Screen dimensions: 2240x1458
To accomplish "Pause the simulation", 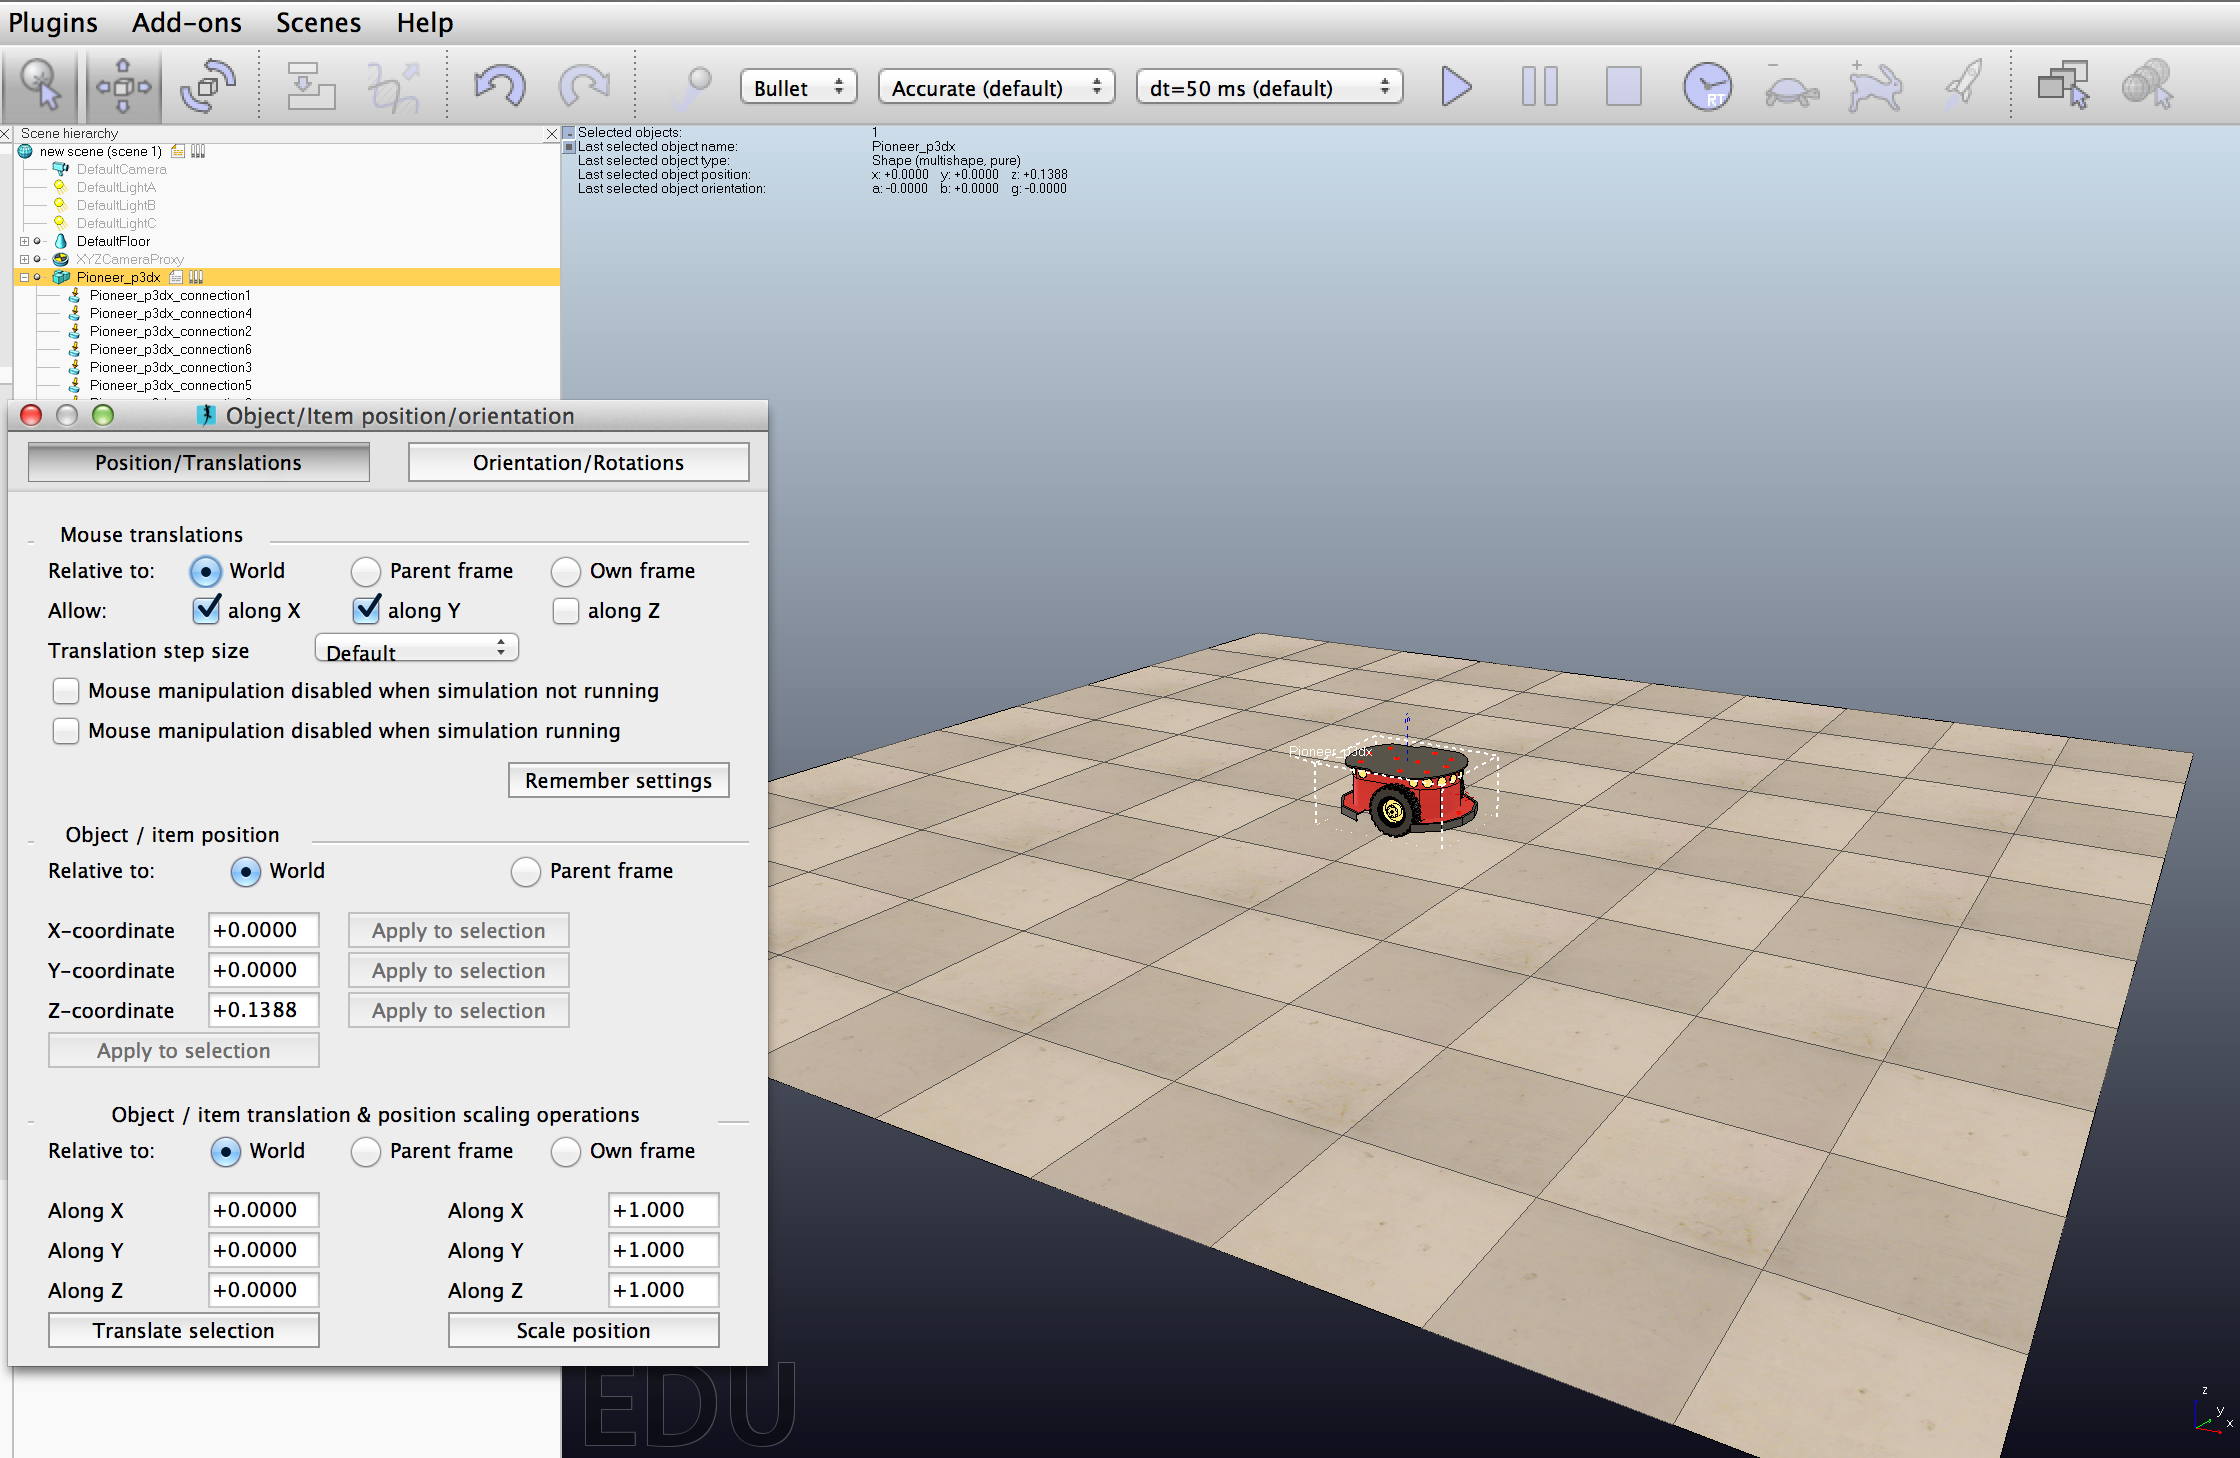I will coord(1540,86).
